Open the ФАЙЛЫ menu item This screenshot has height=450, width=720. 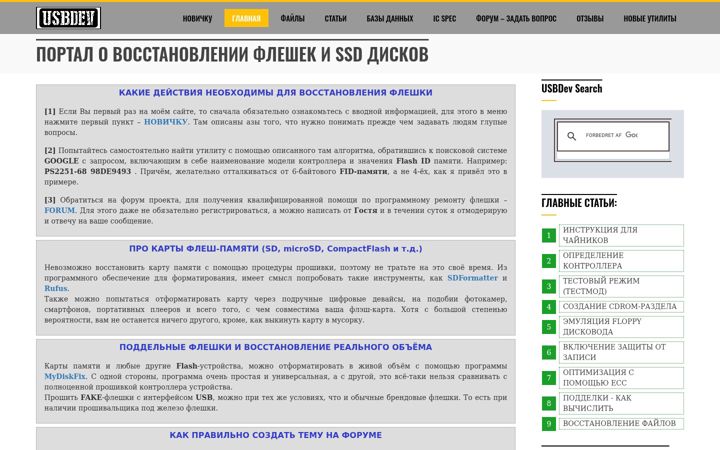click(x=292, y=18)
